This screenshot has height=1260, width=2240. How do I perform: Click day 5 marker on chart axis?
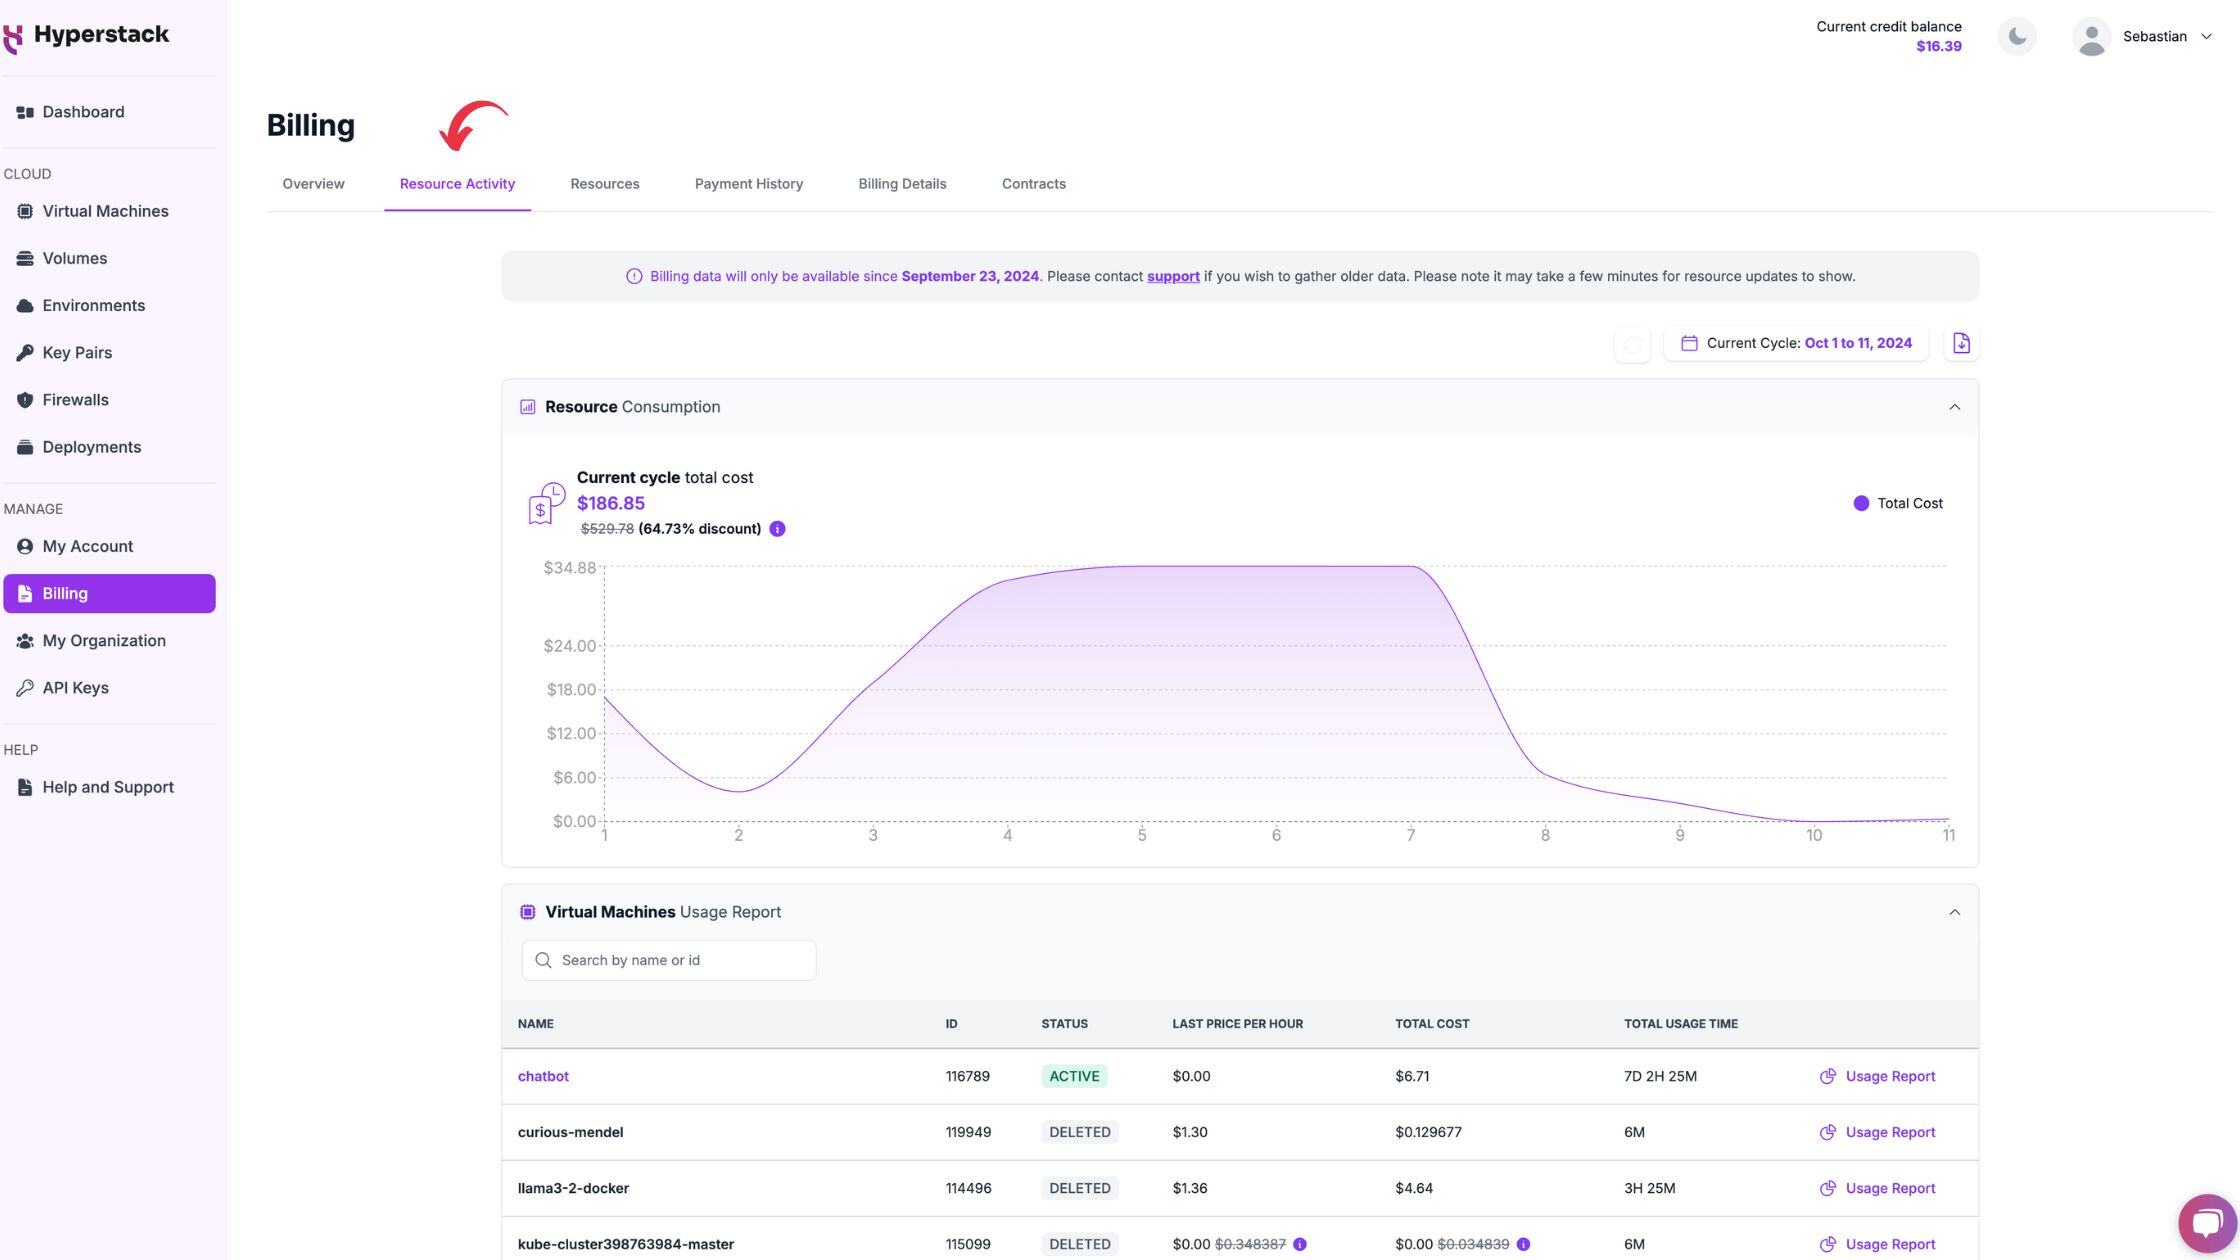coord(1141,835)
